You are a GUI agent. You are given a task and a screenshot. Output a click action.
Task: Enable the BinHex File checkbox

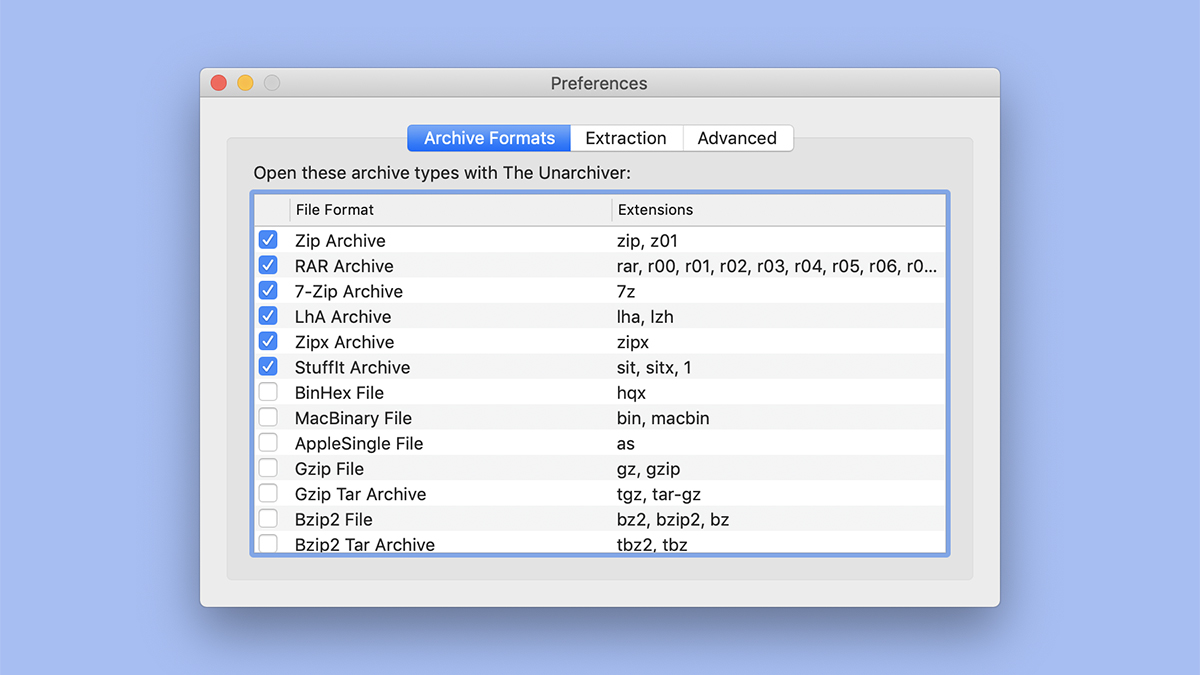[268, 392]
